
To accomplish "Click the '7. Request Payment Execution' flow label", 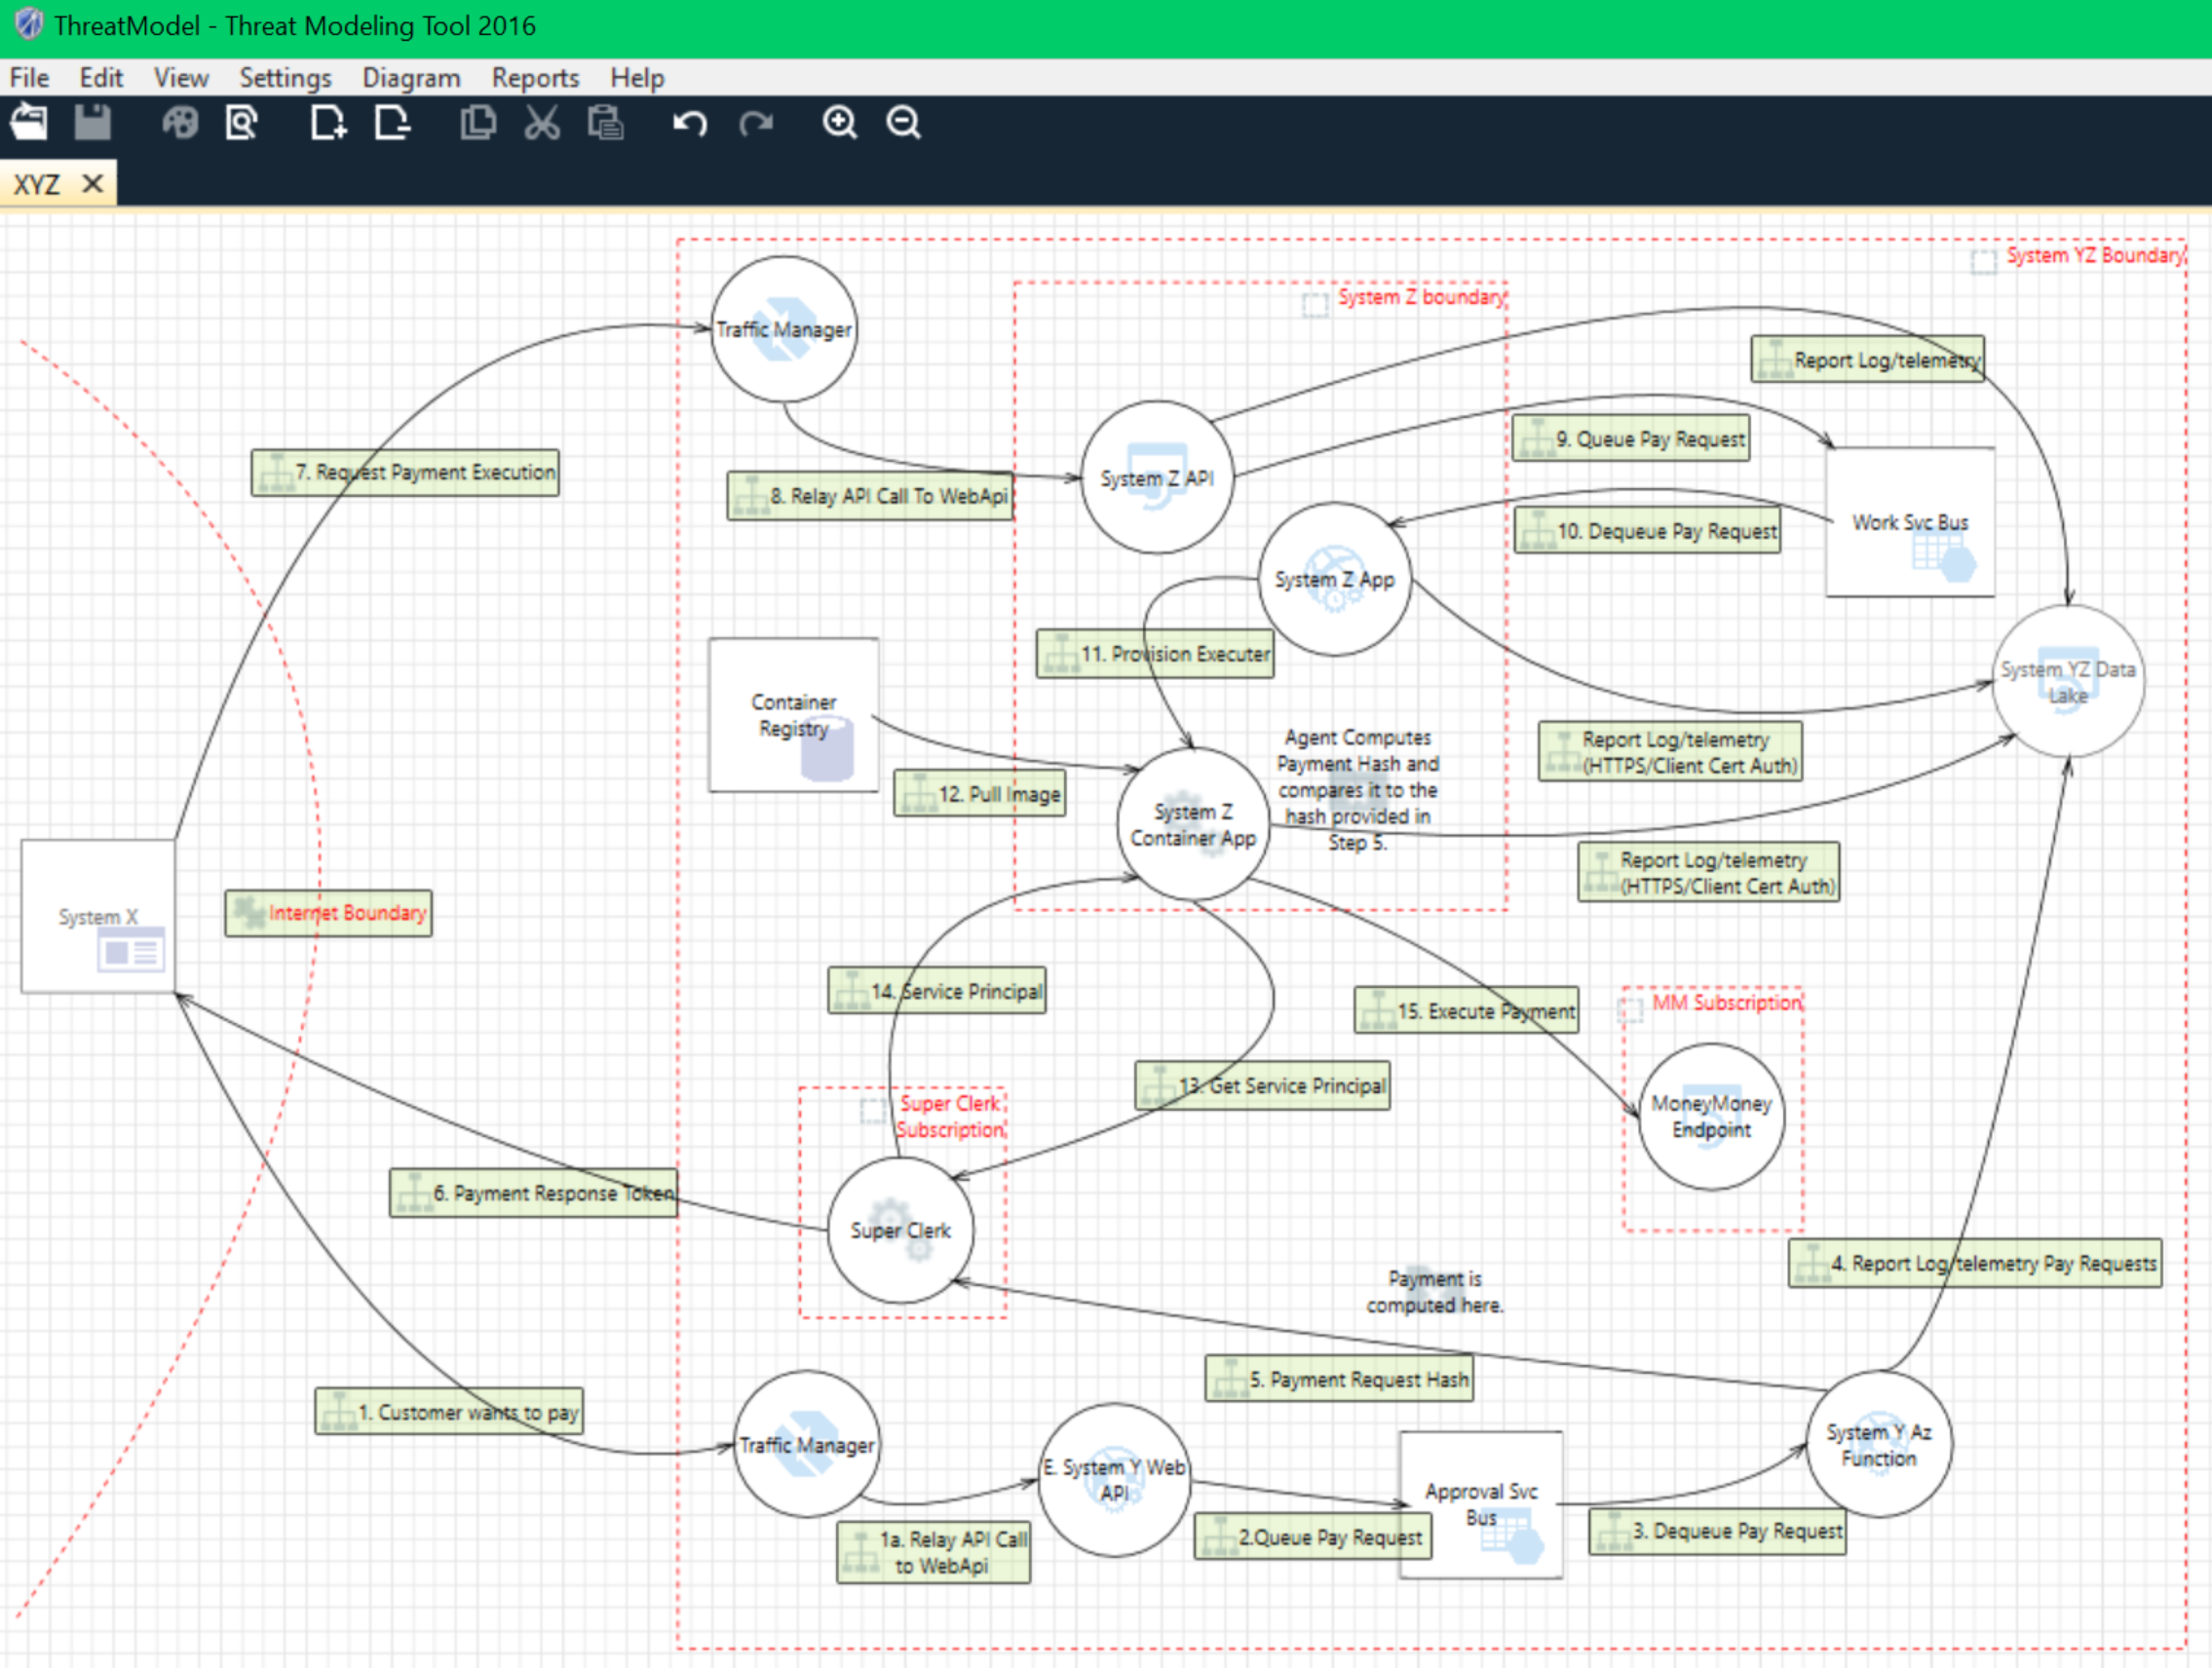I will [x=405, y=472].
